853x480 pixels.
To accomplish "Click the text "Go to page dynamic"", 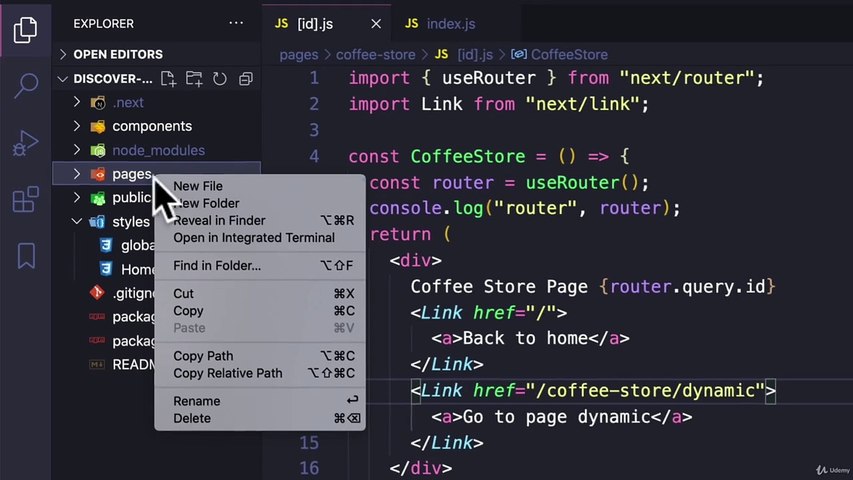I will [x=557, y=417].
